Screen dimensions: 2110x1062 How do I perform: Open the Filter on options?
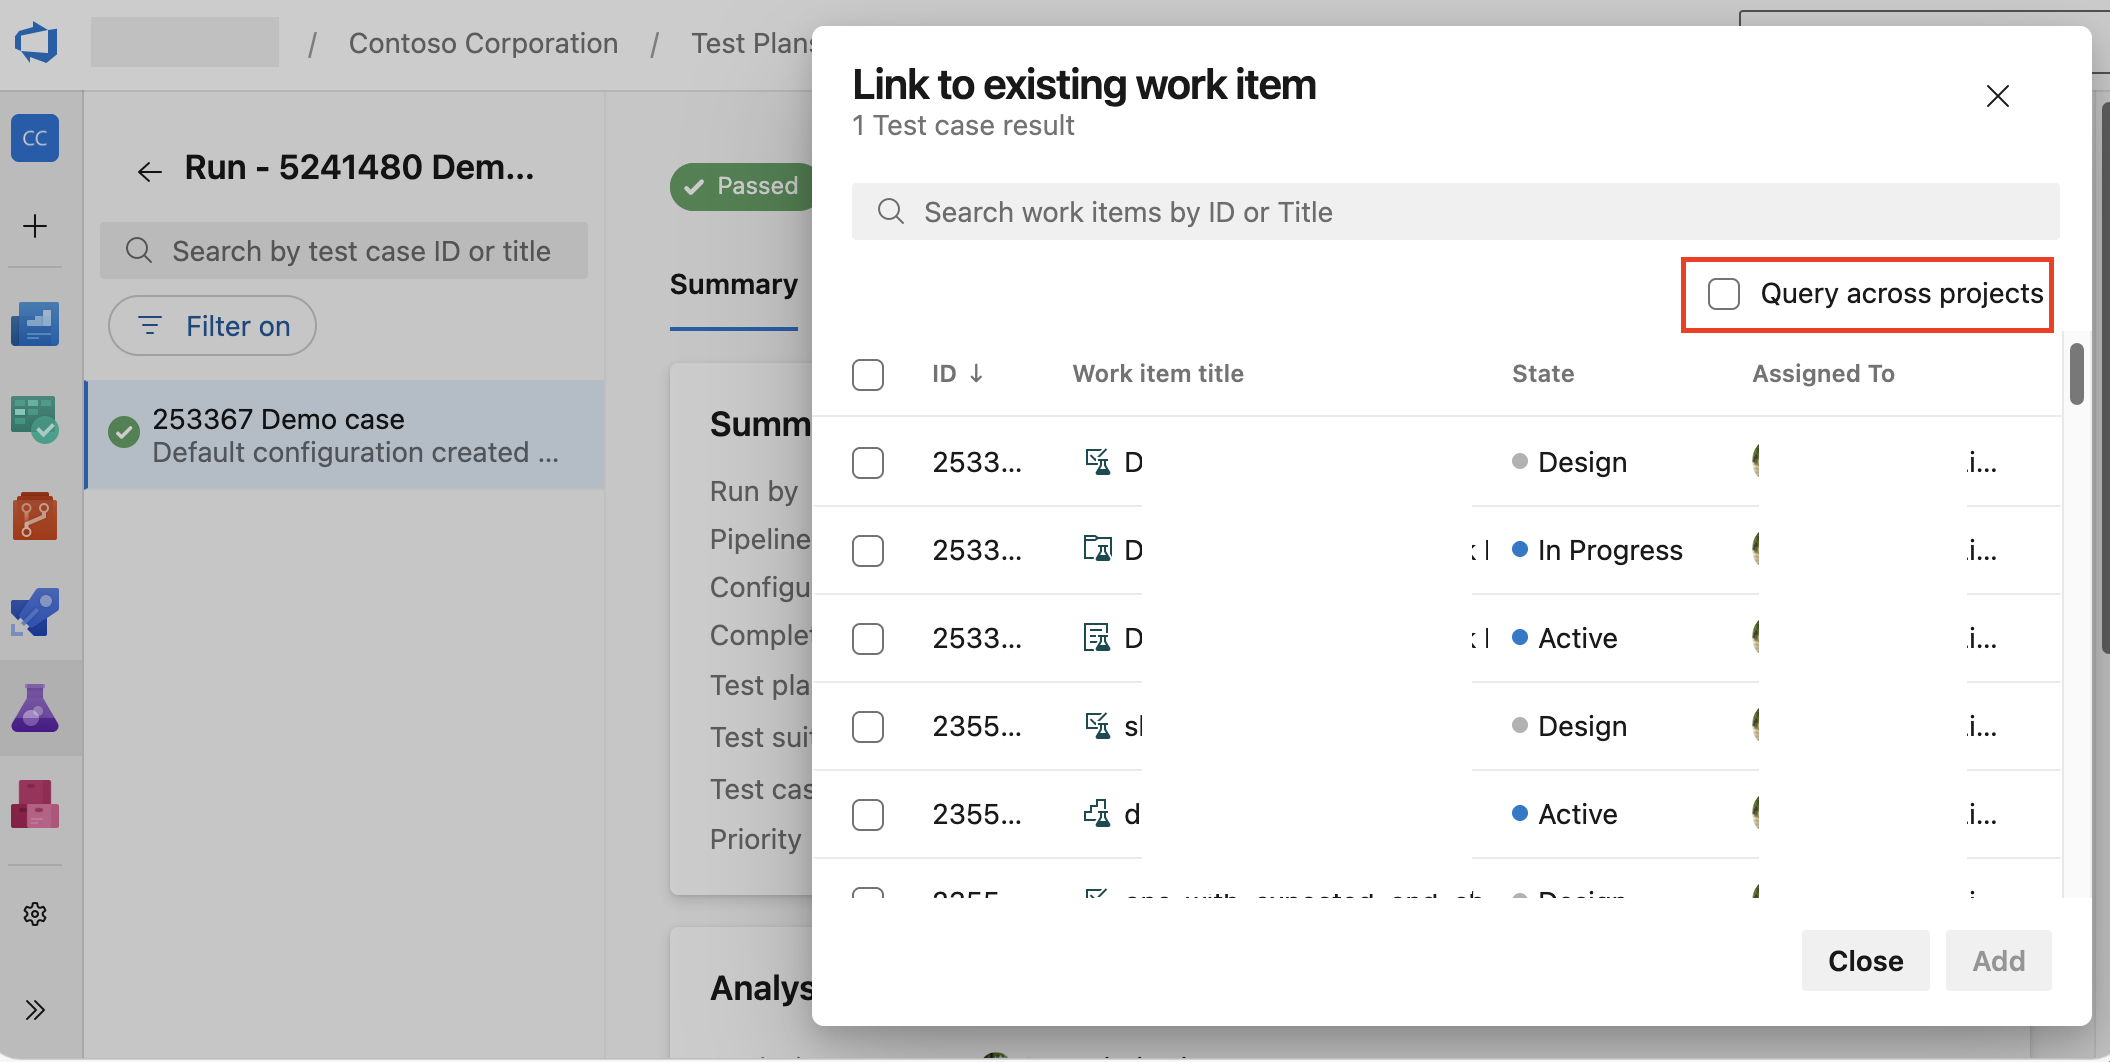pos(212,325)
